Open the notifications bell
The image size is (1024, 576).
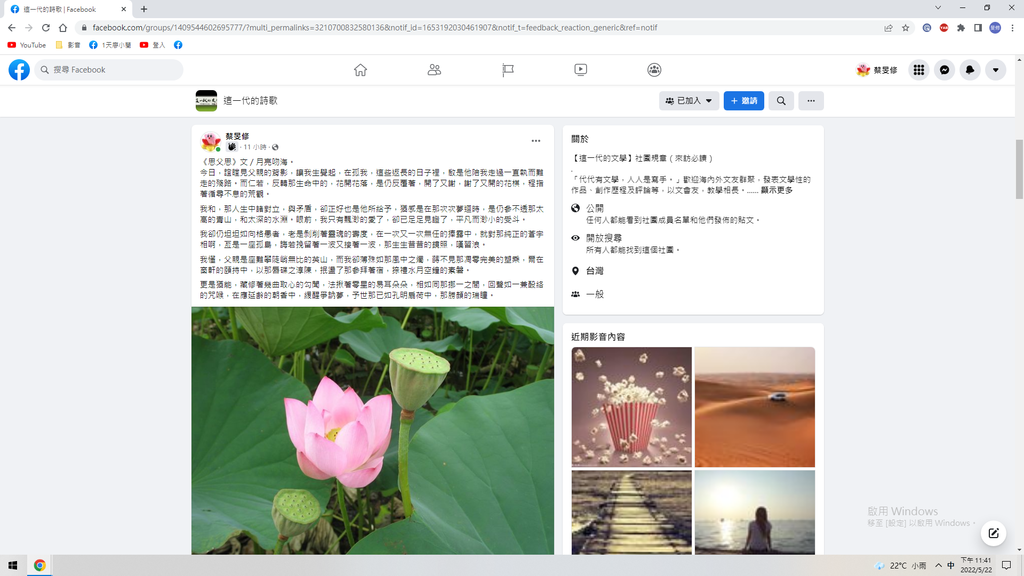pos(970,70)
